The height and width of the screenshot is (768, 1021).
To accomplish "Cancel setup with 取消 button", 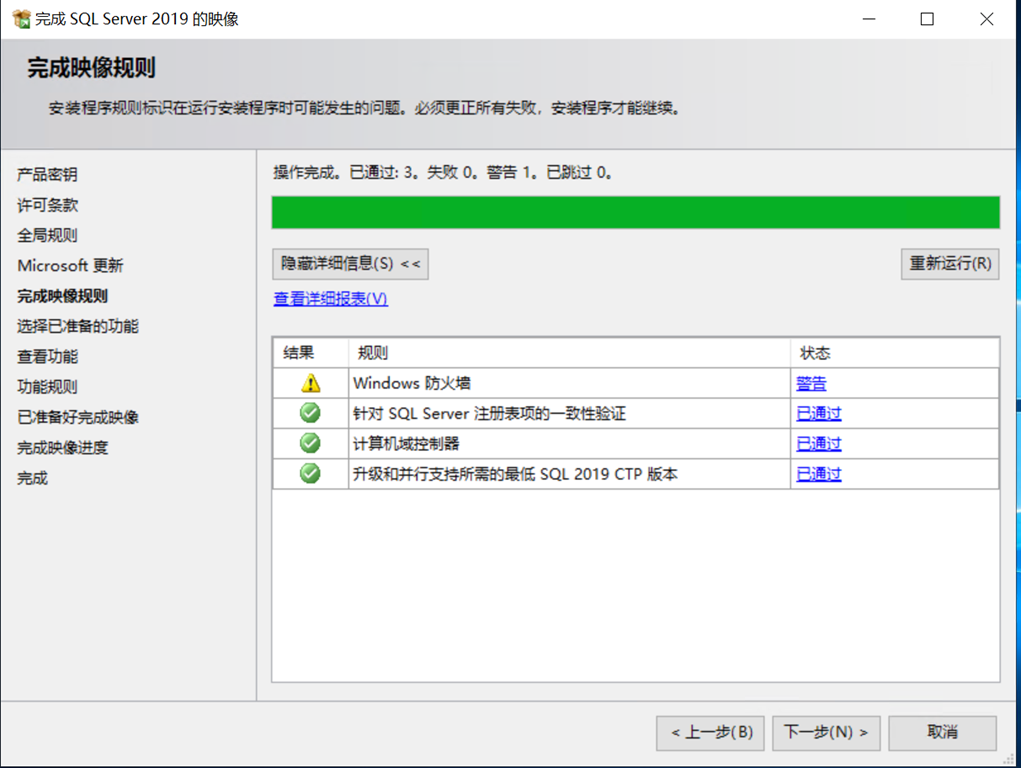I will click(942, 733).
